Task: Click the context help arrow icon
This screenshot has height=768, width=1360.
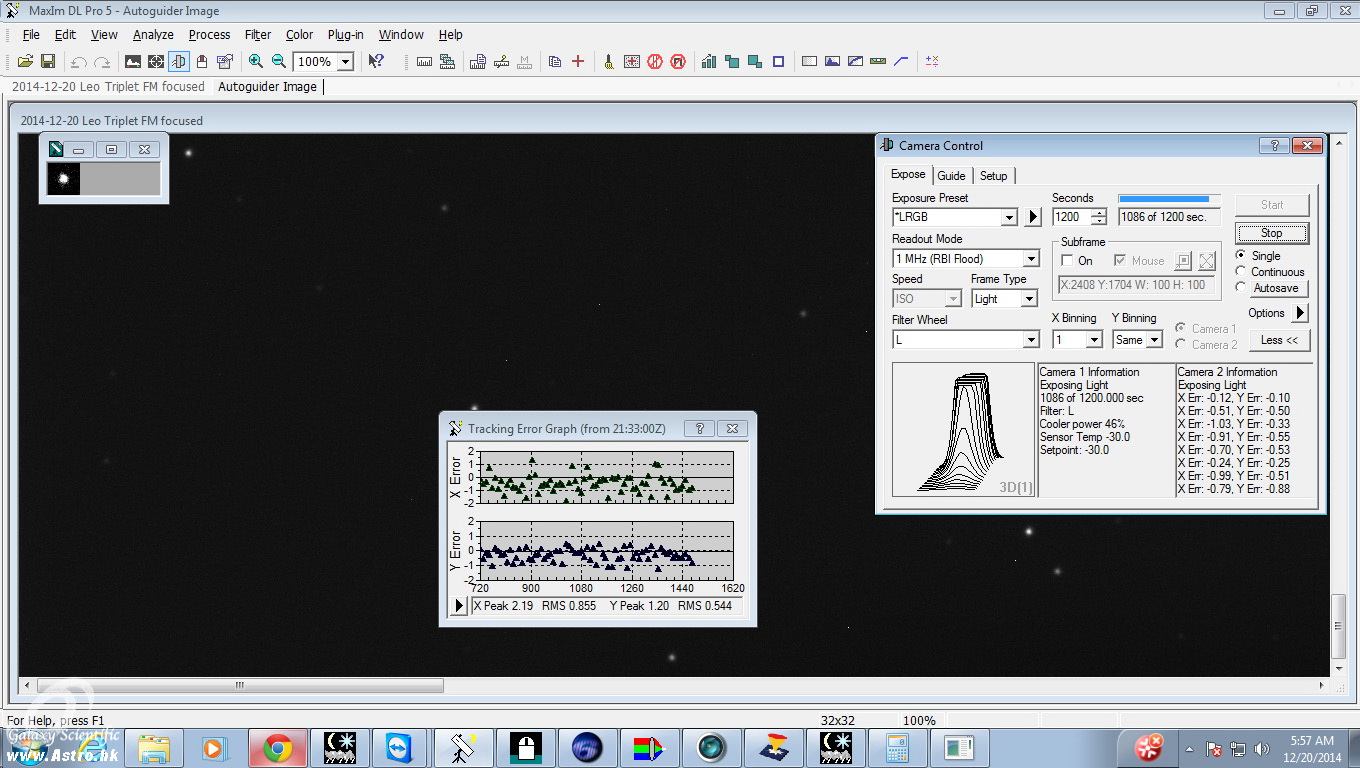Action: pyautogui.click(x=376, y=61)
